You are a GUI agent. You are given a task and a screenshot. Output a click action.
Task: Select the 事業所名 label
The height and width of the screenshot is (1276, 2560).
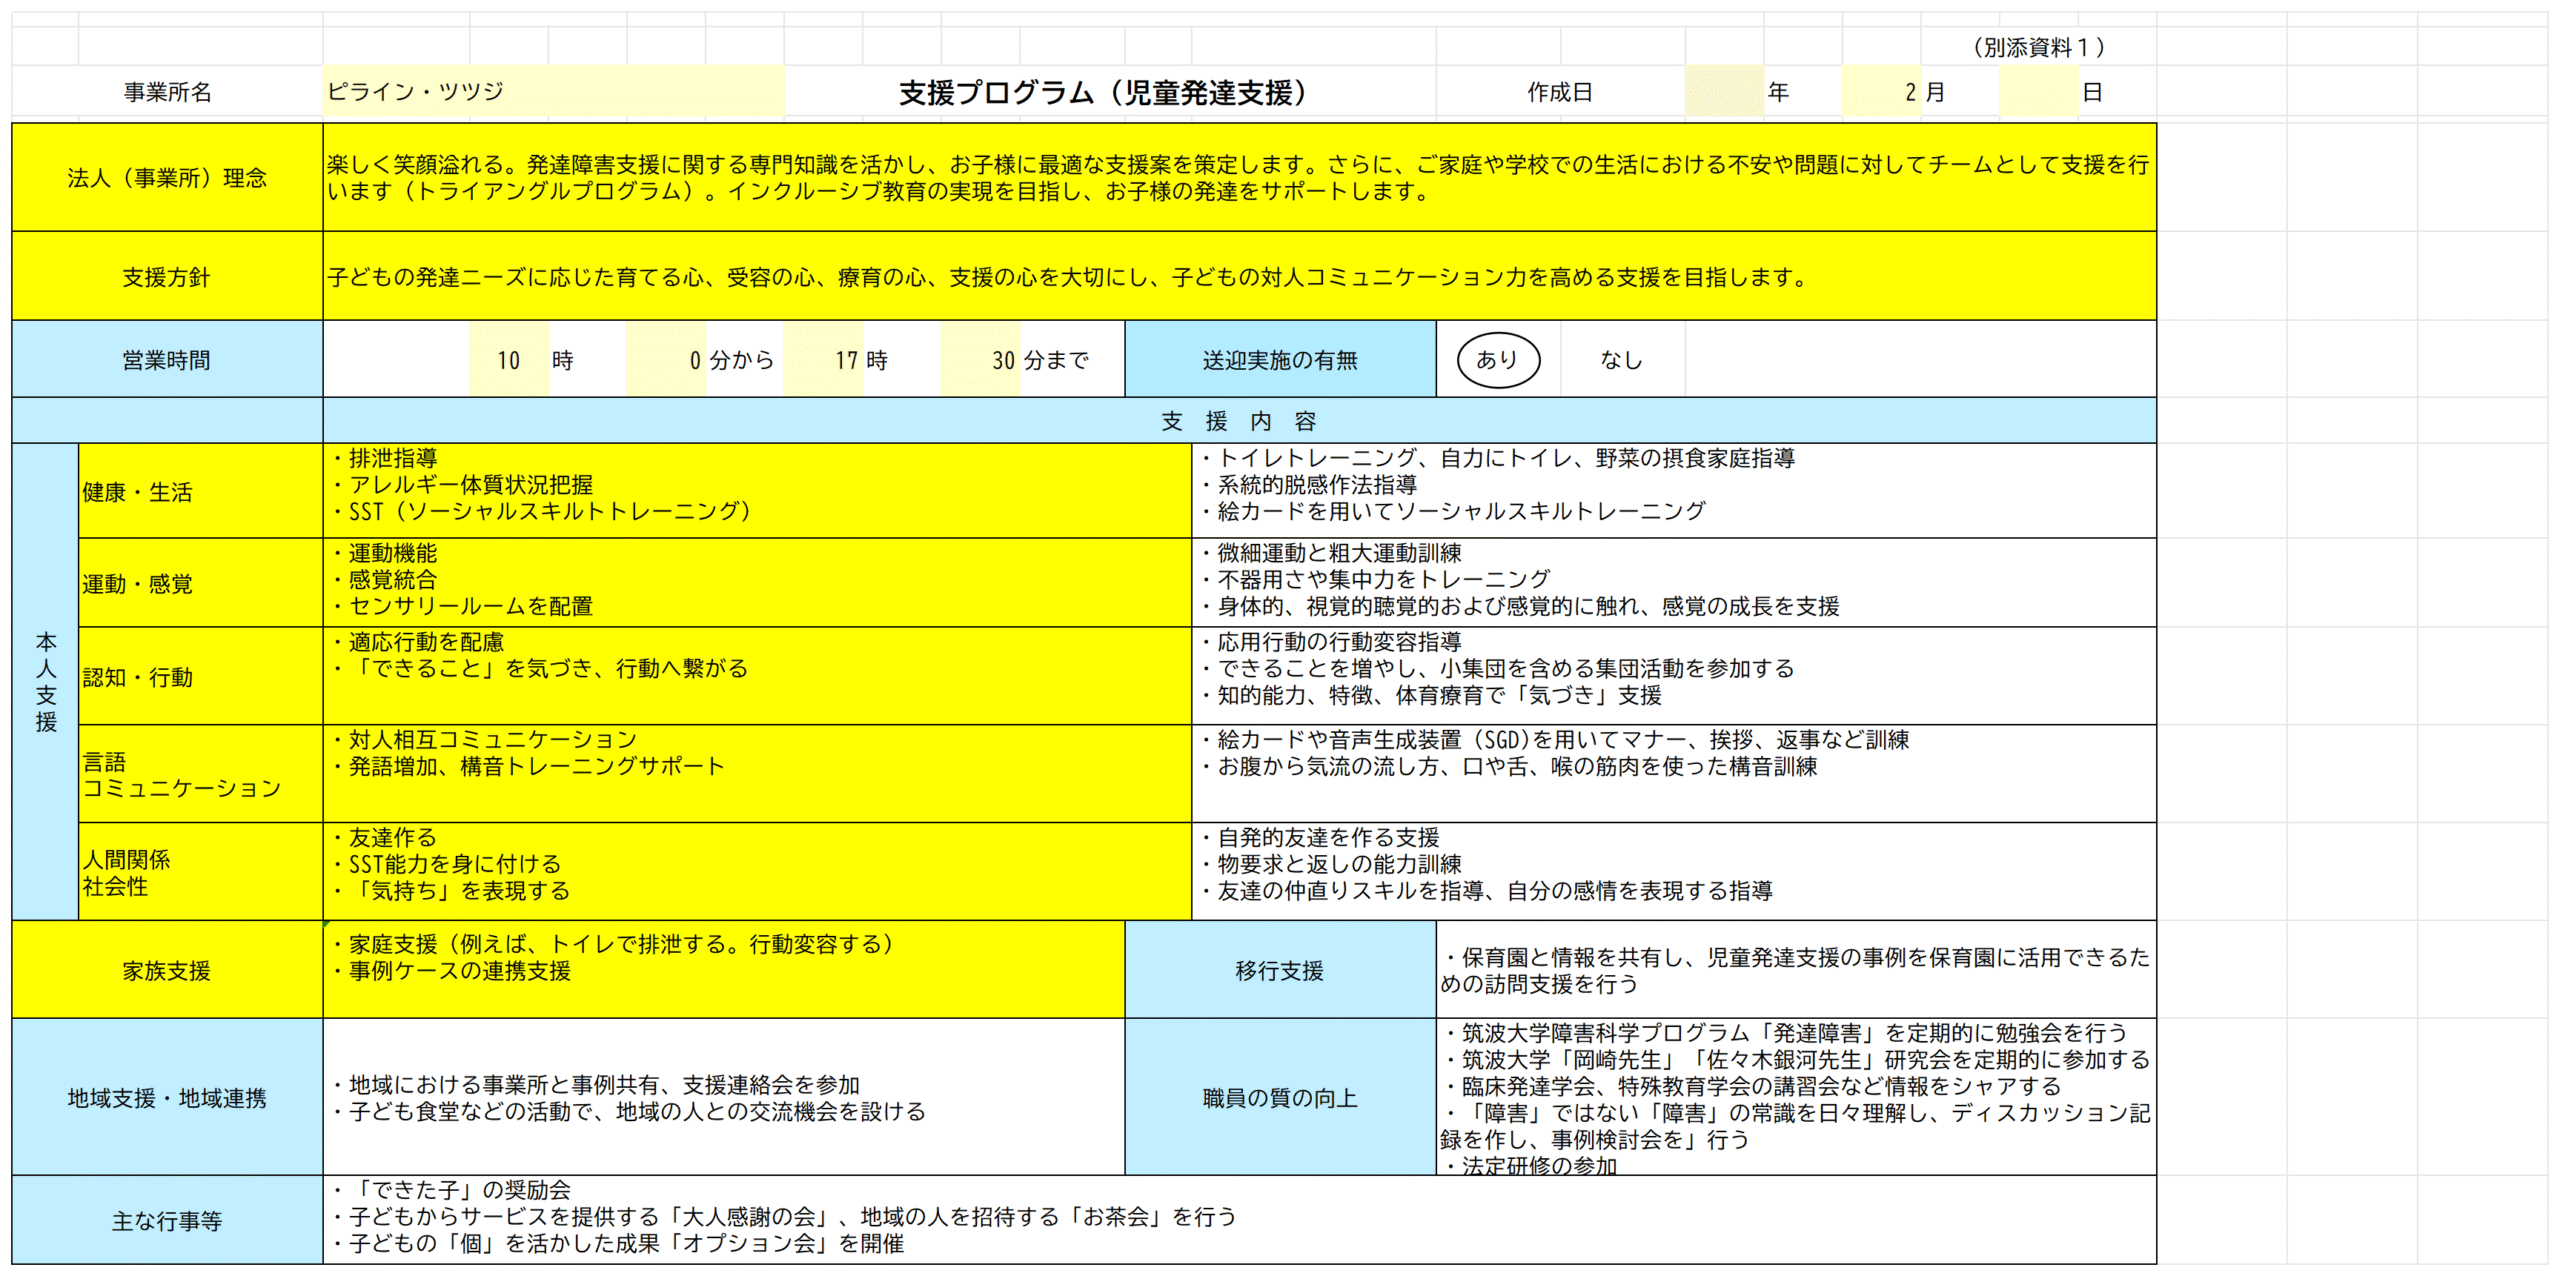[167, 92]
